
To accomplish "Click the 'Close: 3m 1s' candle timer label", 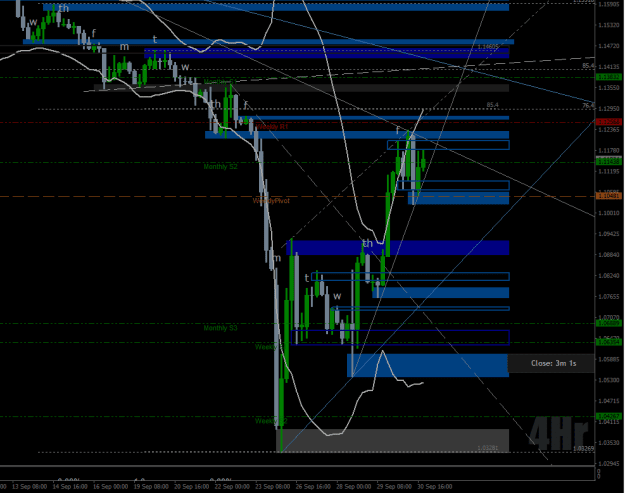I will (553, 363).
